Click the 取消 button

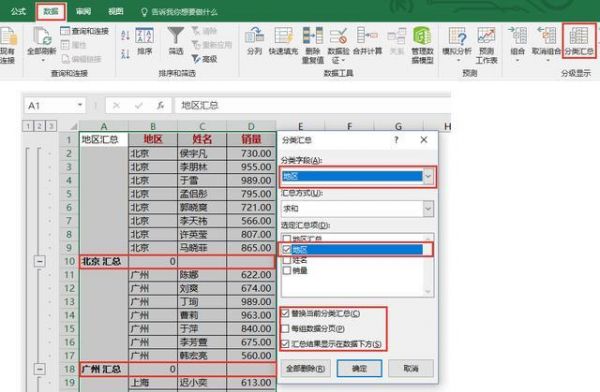(411, 369)
